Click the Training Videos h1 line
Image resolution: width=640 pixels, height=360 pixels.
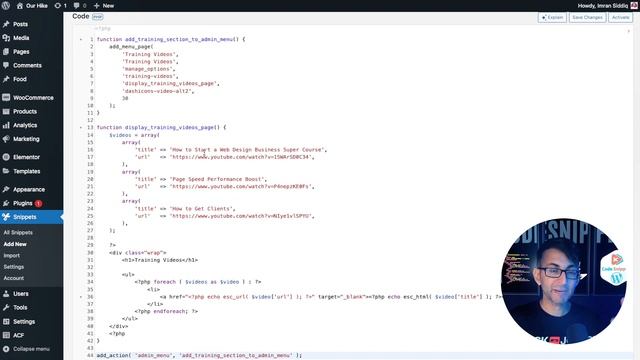click(159, 260)
